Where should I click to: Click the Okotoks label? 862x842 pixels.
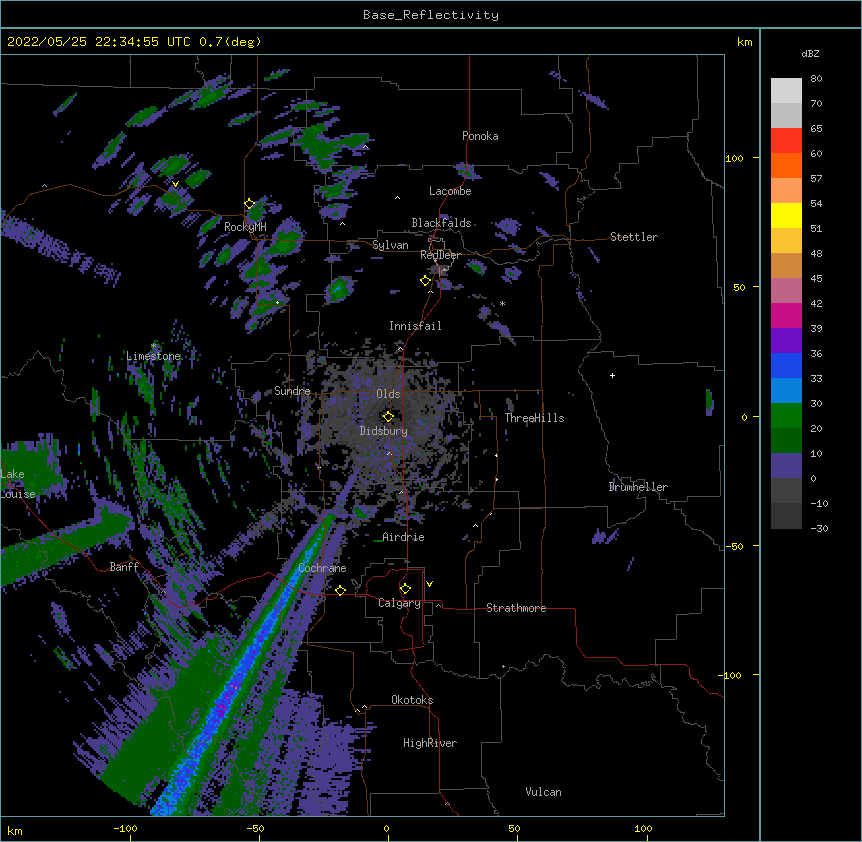coord(412,700)
